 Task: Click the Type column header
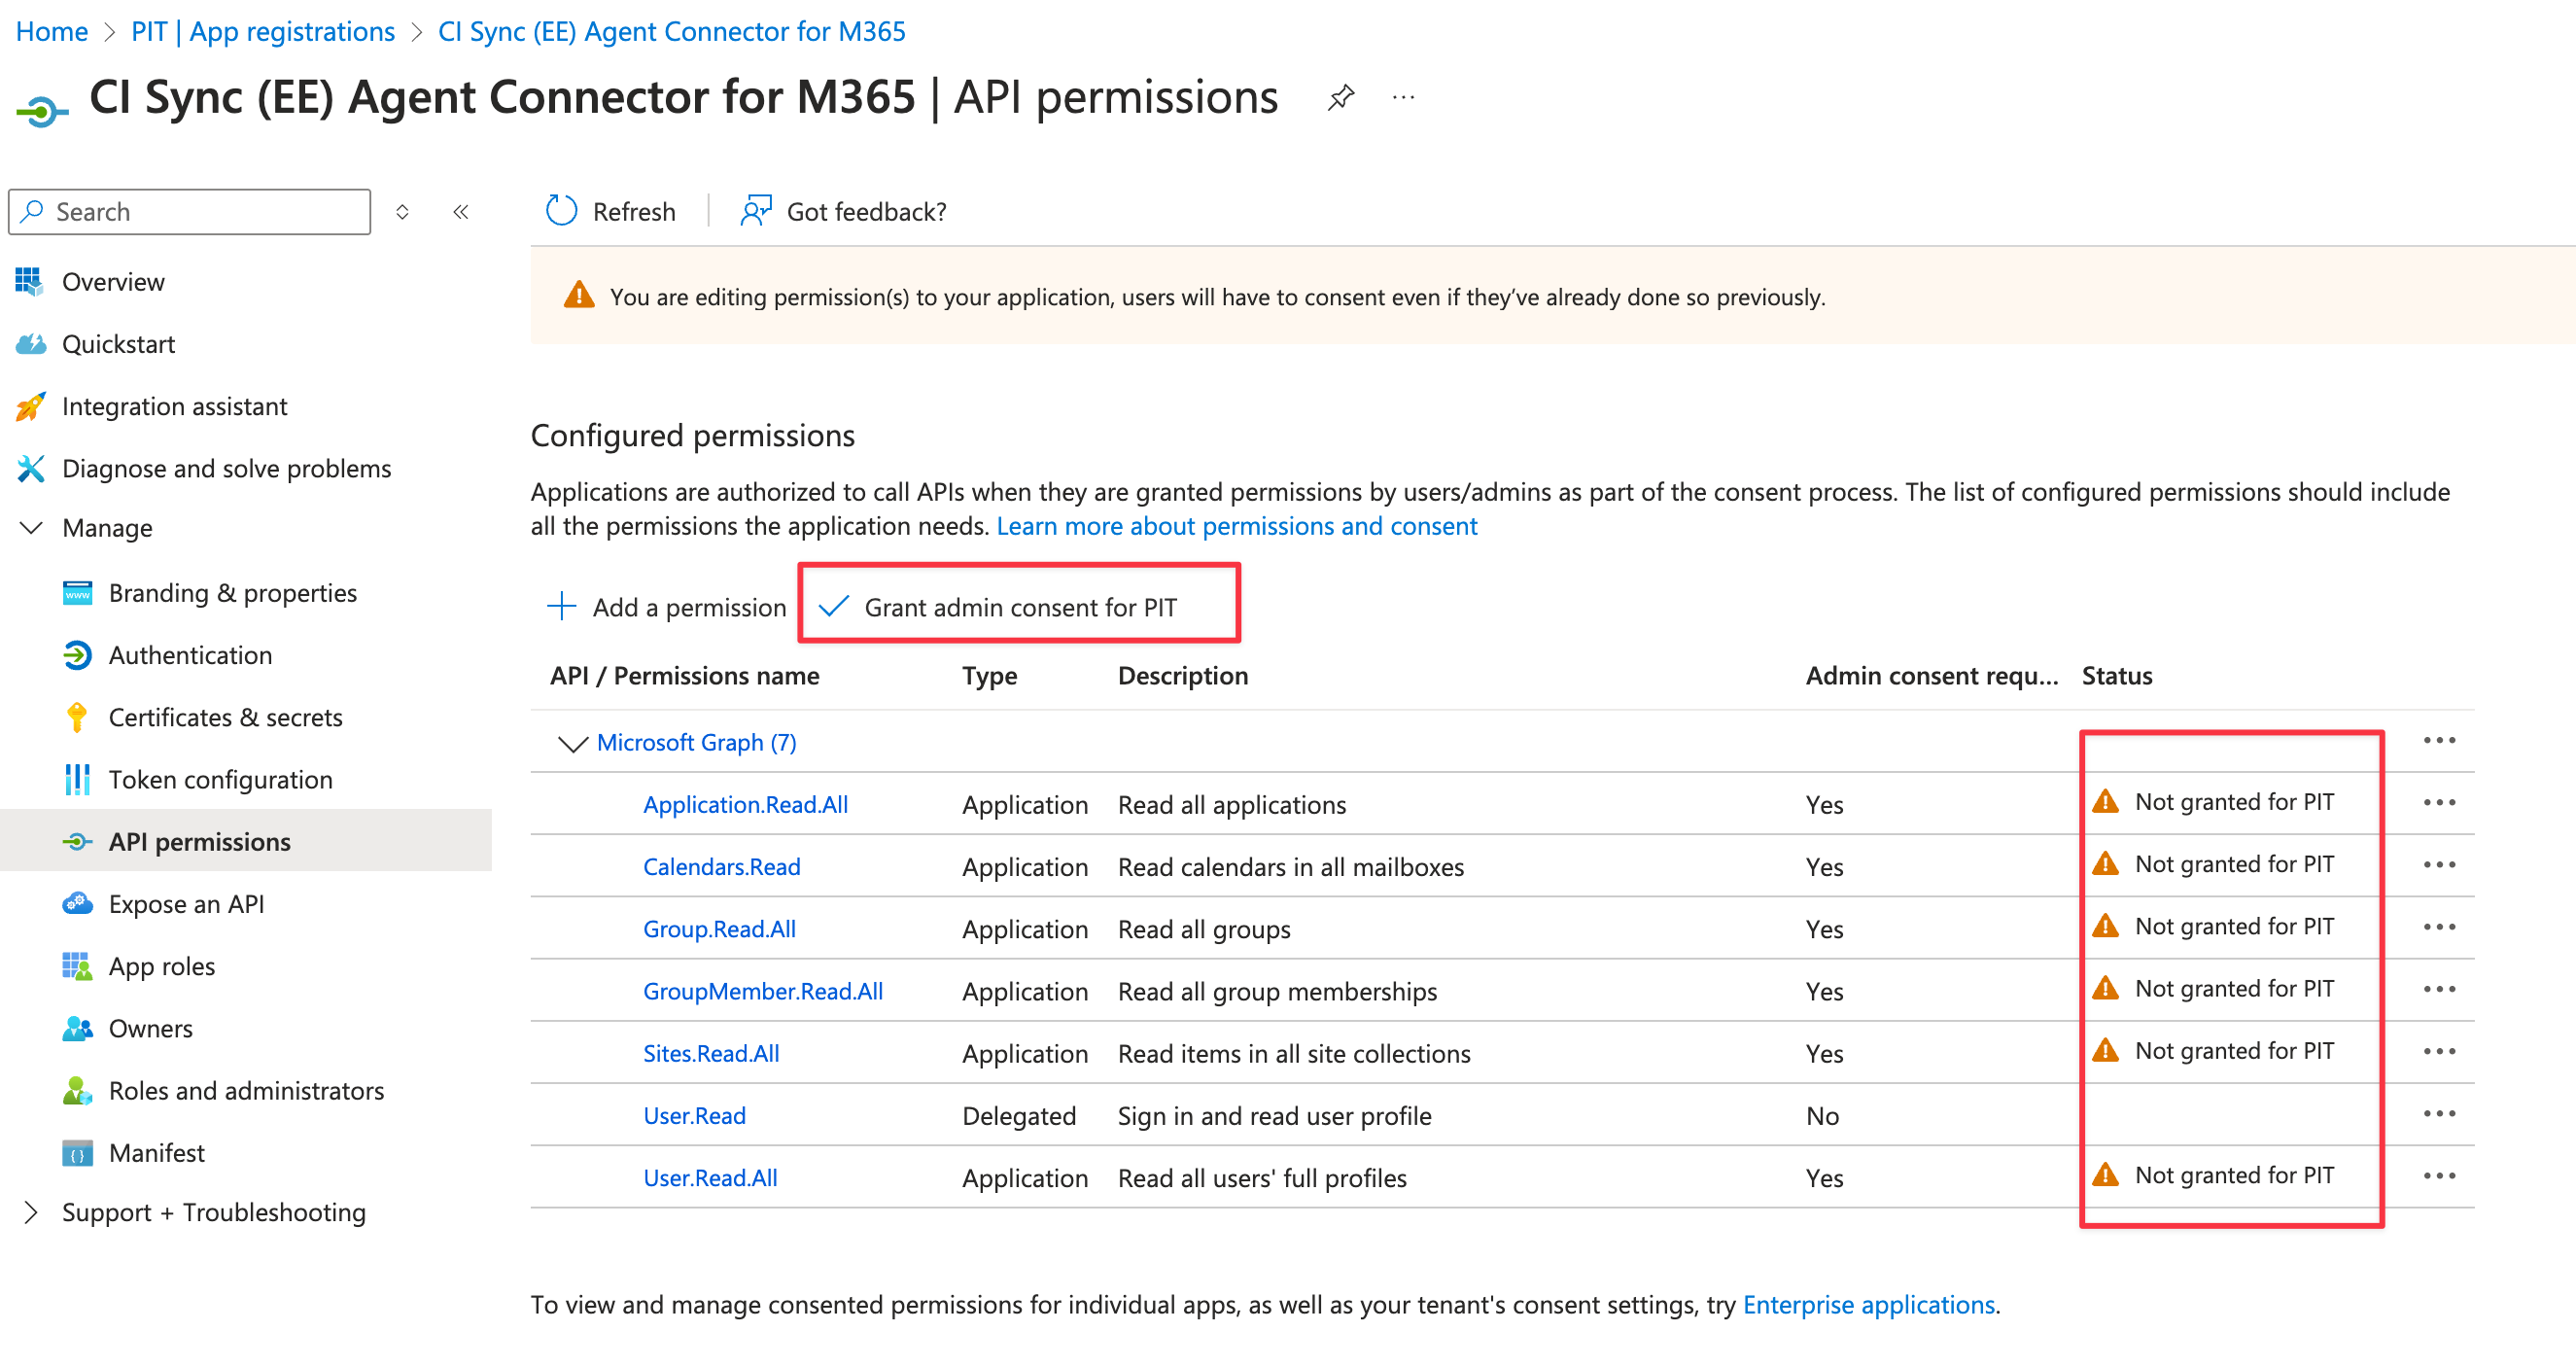click(989, 676)
